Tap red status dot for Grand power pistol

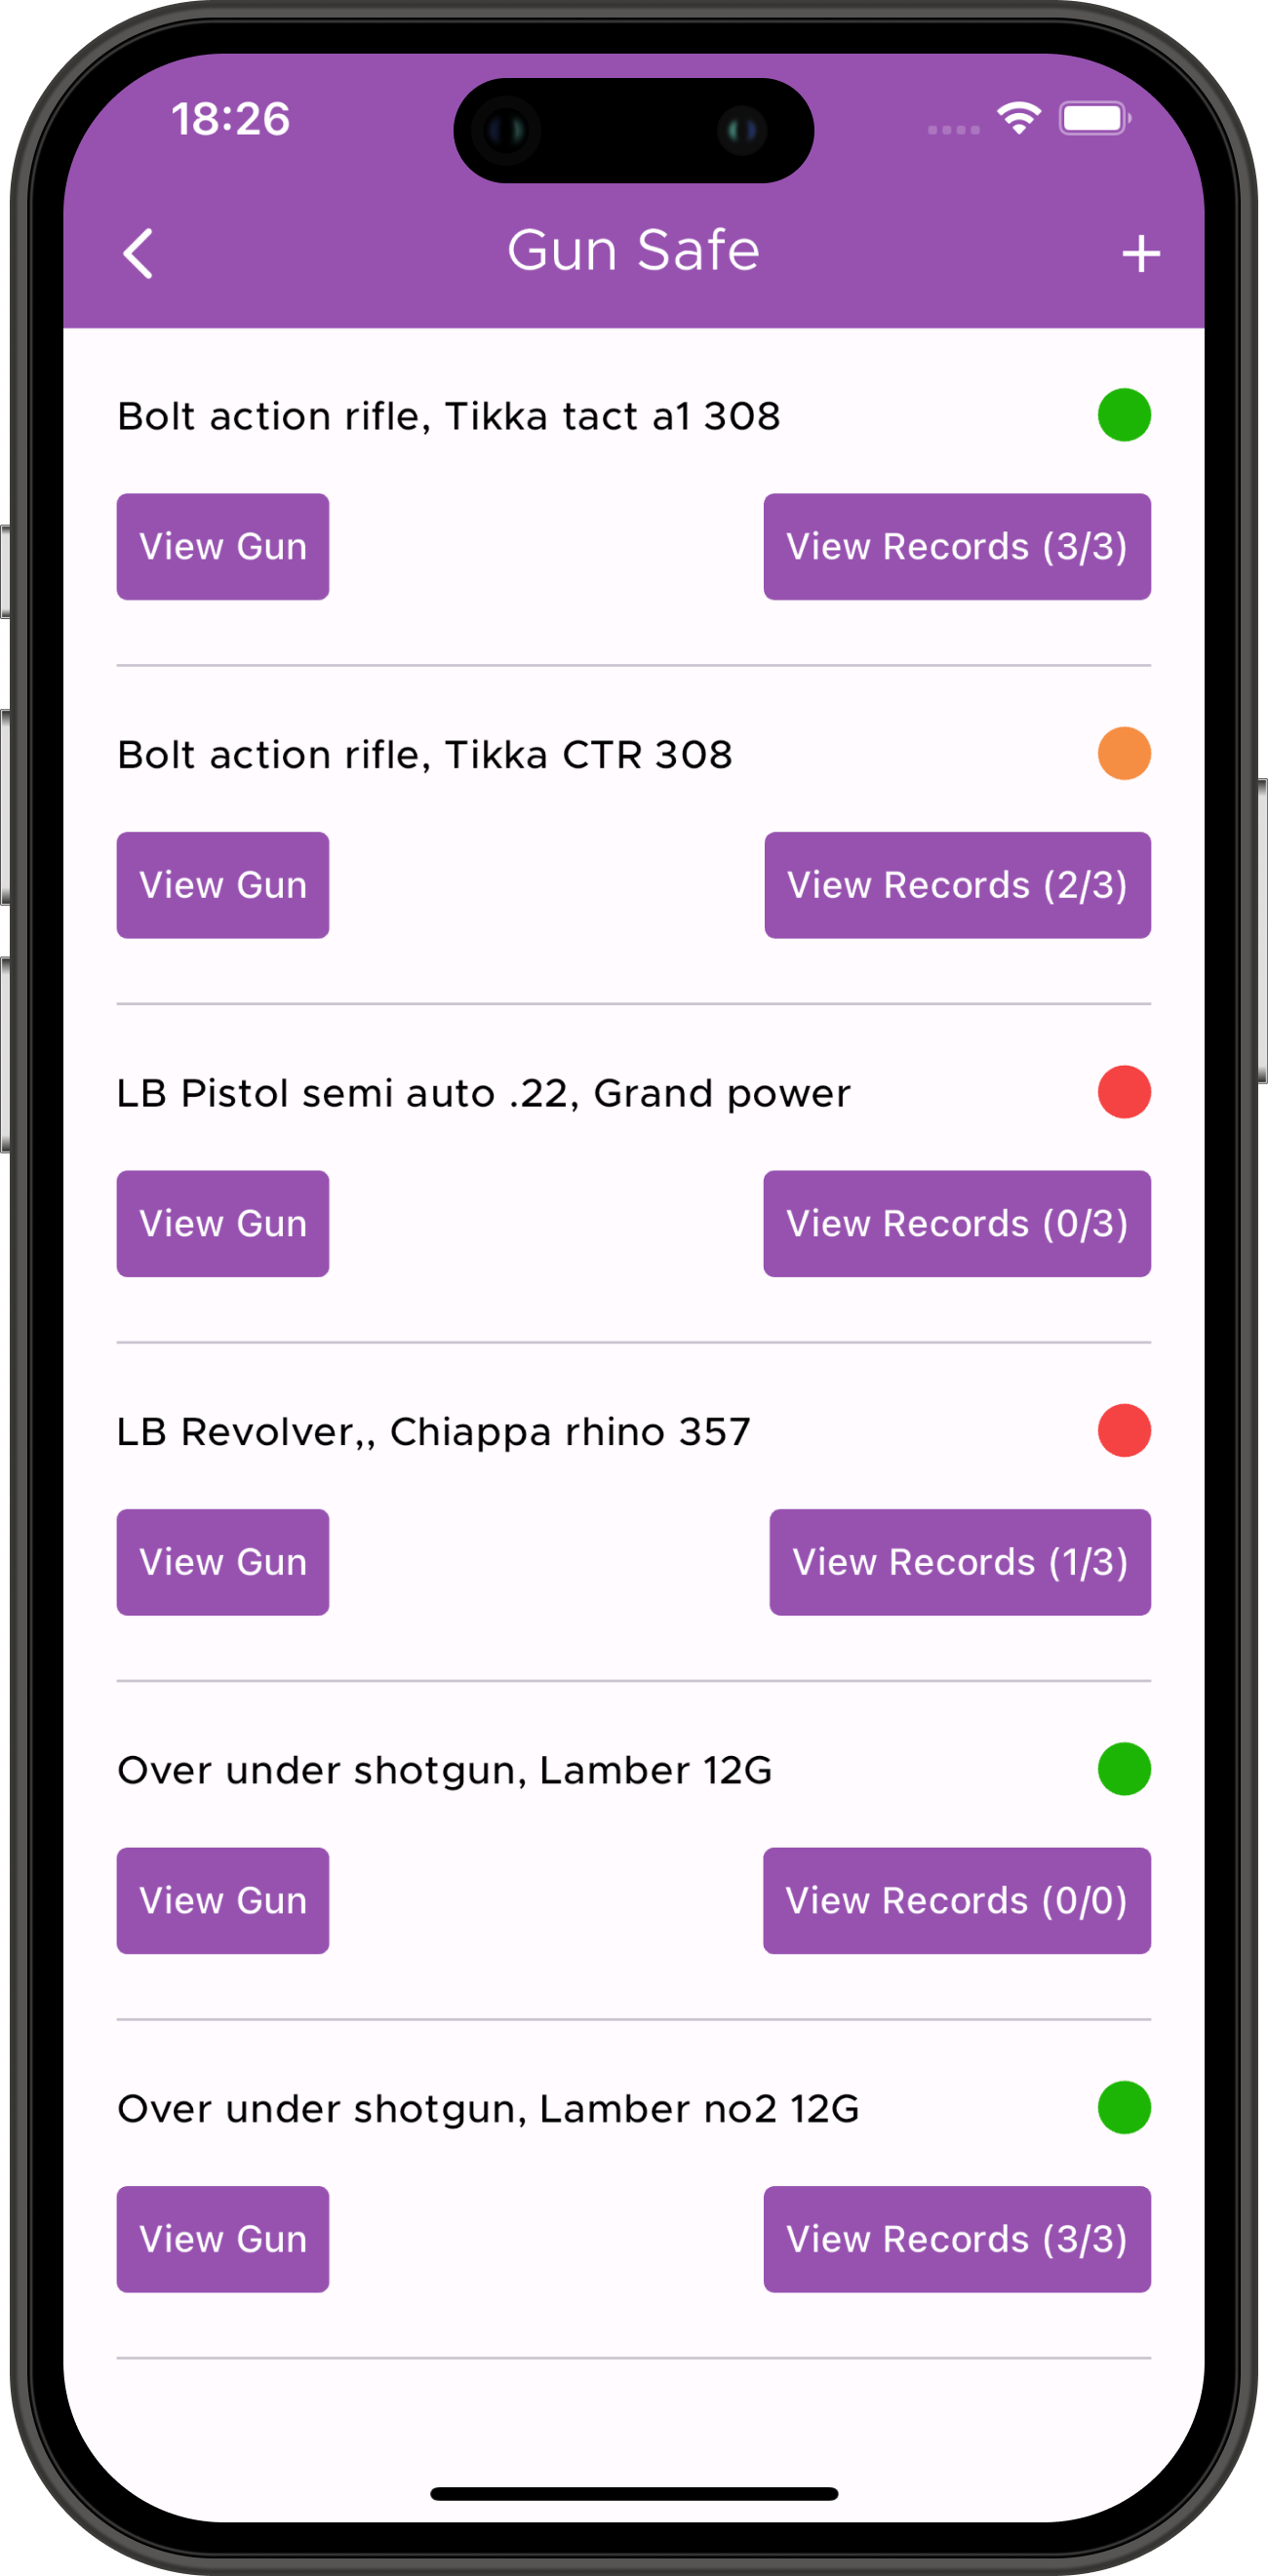pos(1123,1092)
